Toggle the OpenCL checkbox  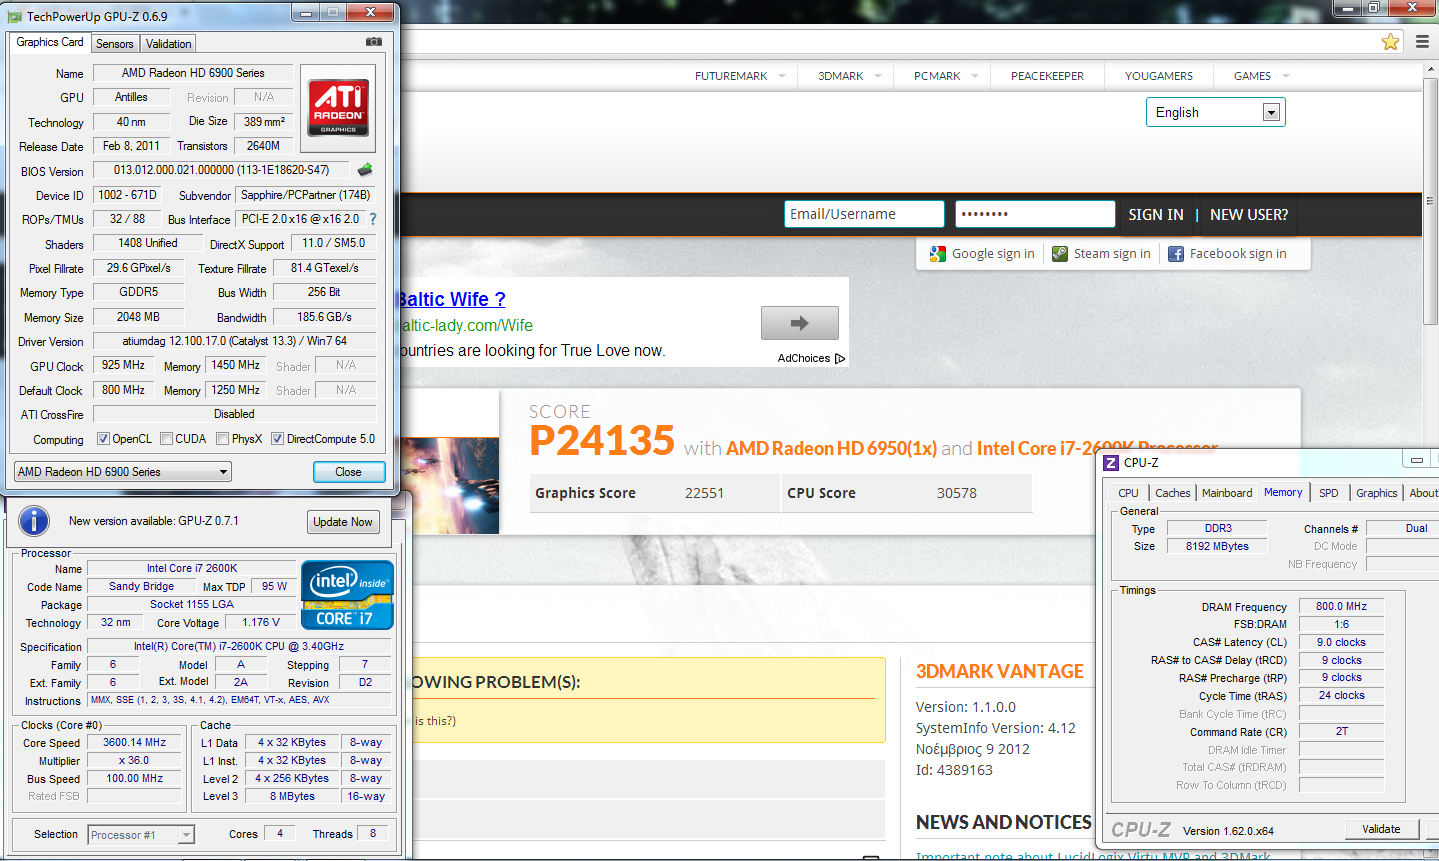click(x=103, y=439)
